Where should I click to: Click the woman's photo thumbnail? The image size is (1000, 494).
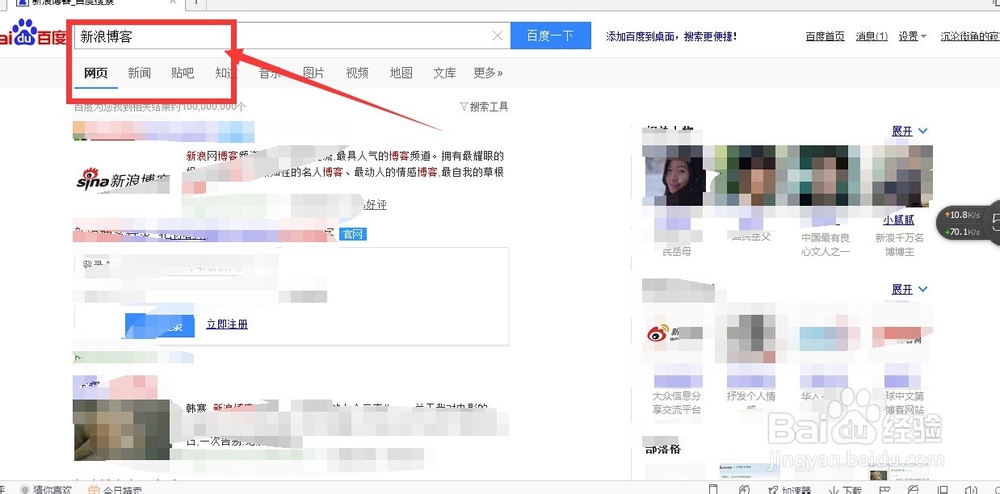point(673,175)
